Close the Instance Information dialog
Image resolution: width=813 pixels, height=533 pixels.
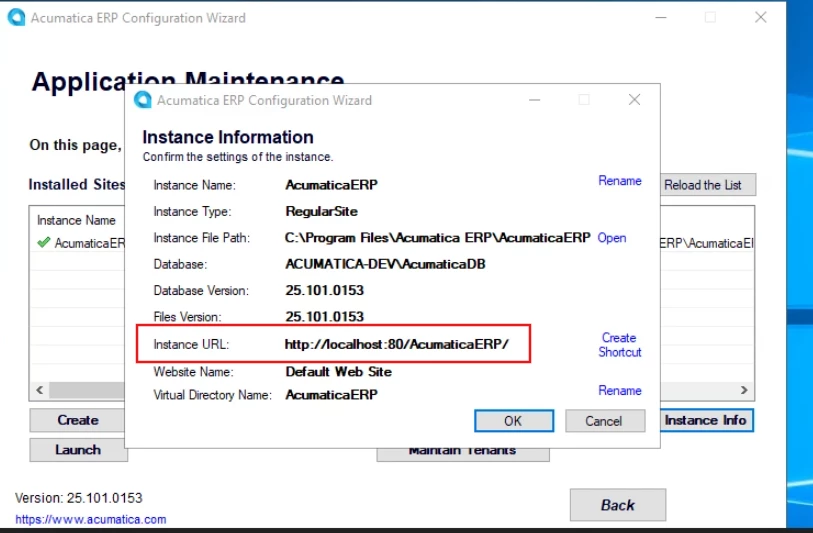(x=634, y=100)
